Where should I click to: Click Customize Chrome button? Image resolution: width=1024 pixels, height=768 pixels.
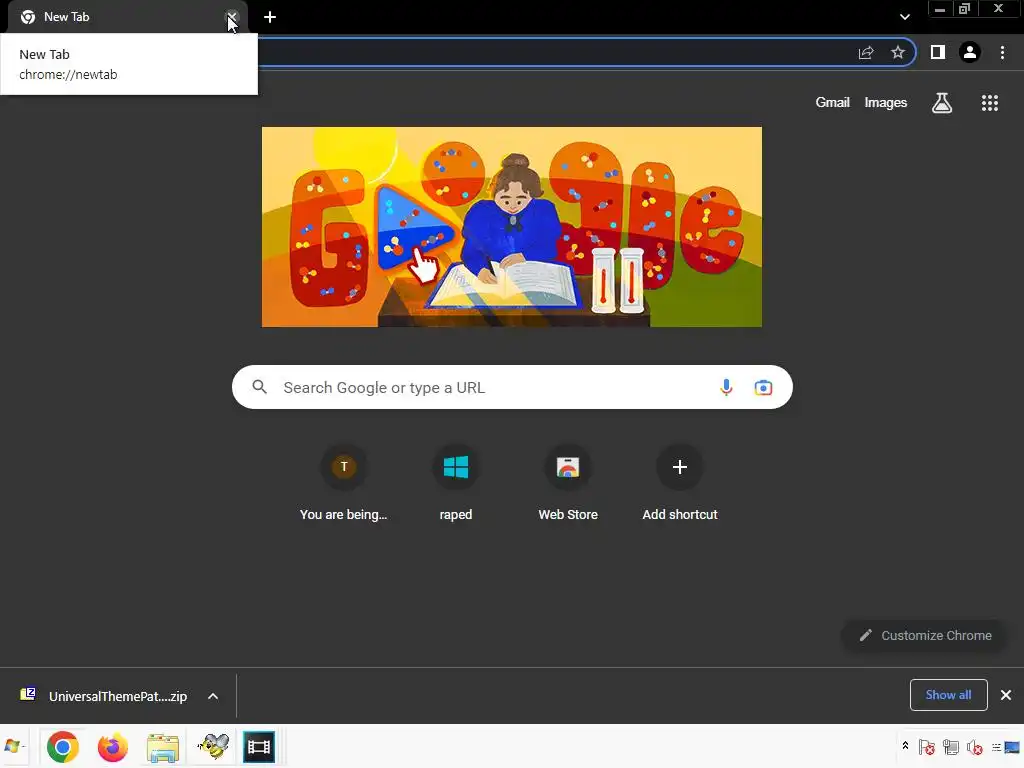coord(925,635)
